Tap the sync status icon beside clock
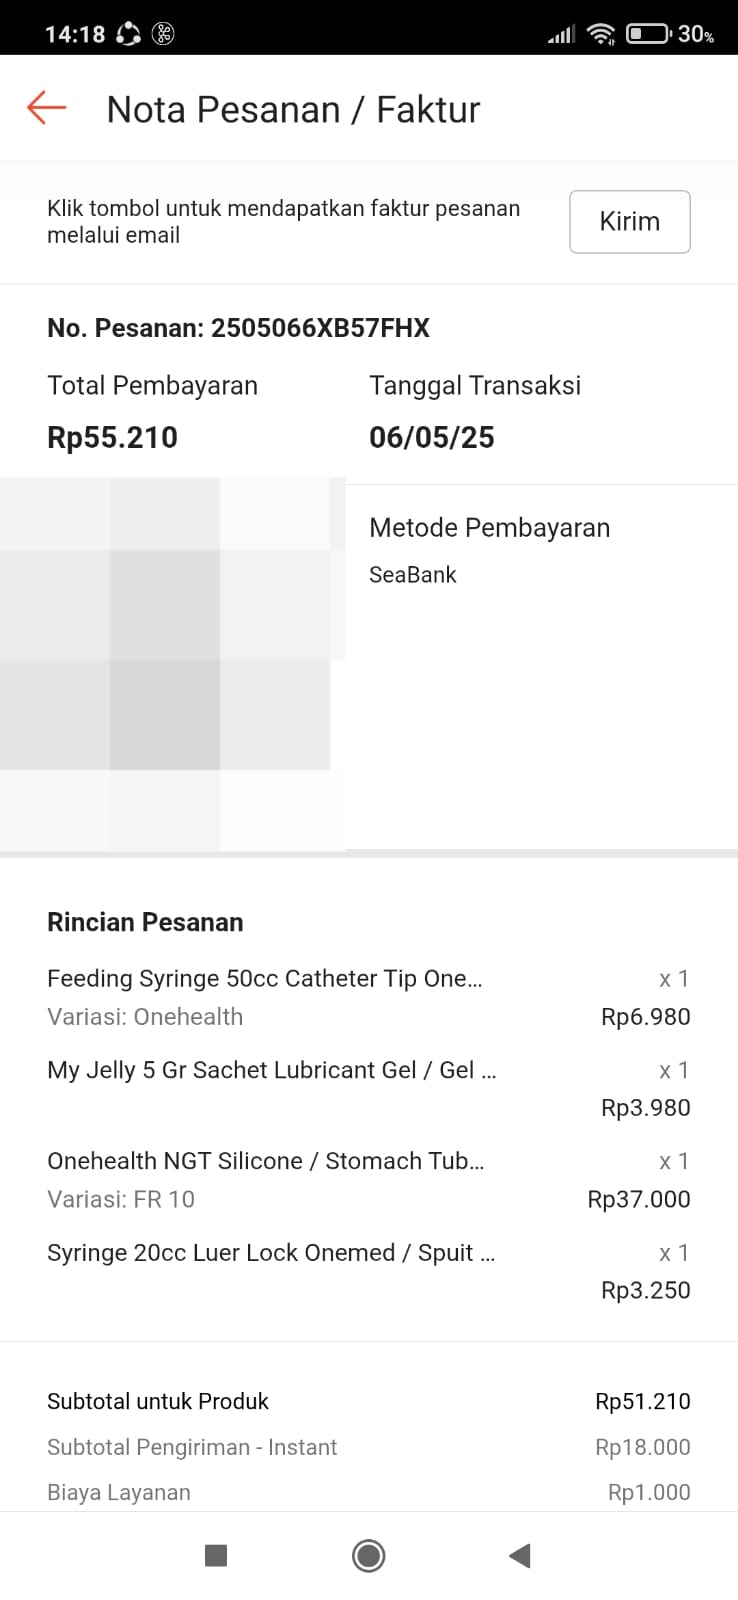Screen dimensions: 738x1600 click(x=128, y=34)
